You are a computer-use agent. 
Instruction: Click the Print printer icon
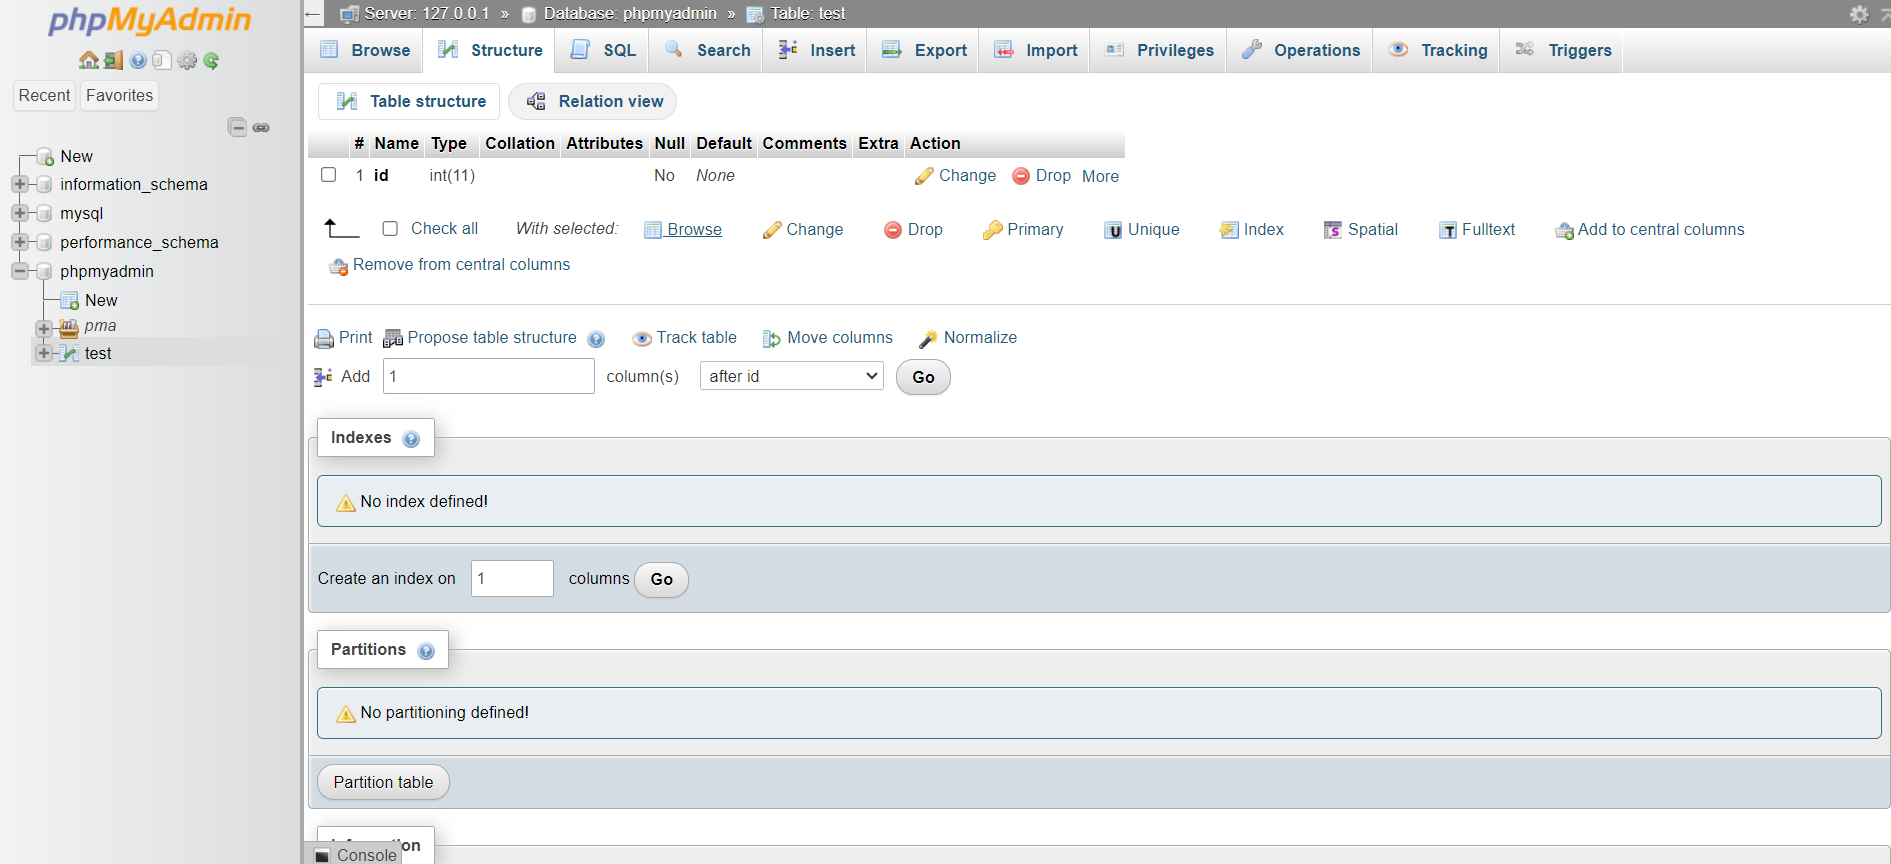coord(324,339)
